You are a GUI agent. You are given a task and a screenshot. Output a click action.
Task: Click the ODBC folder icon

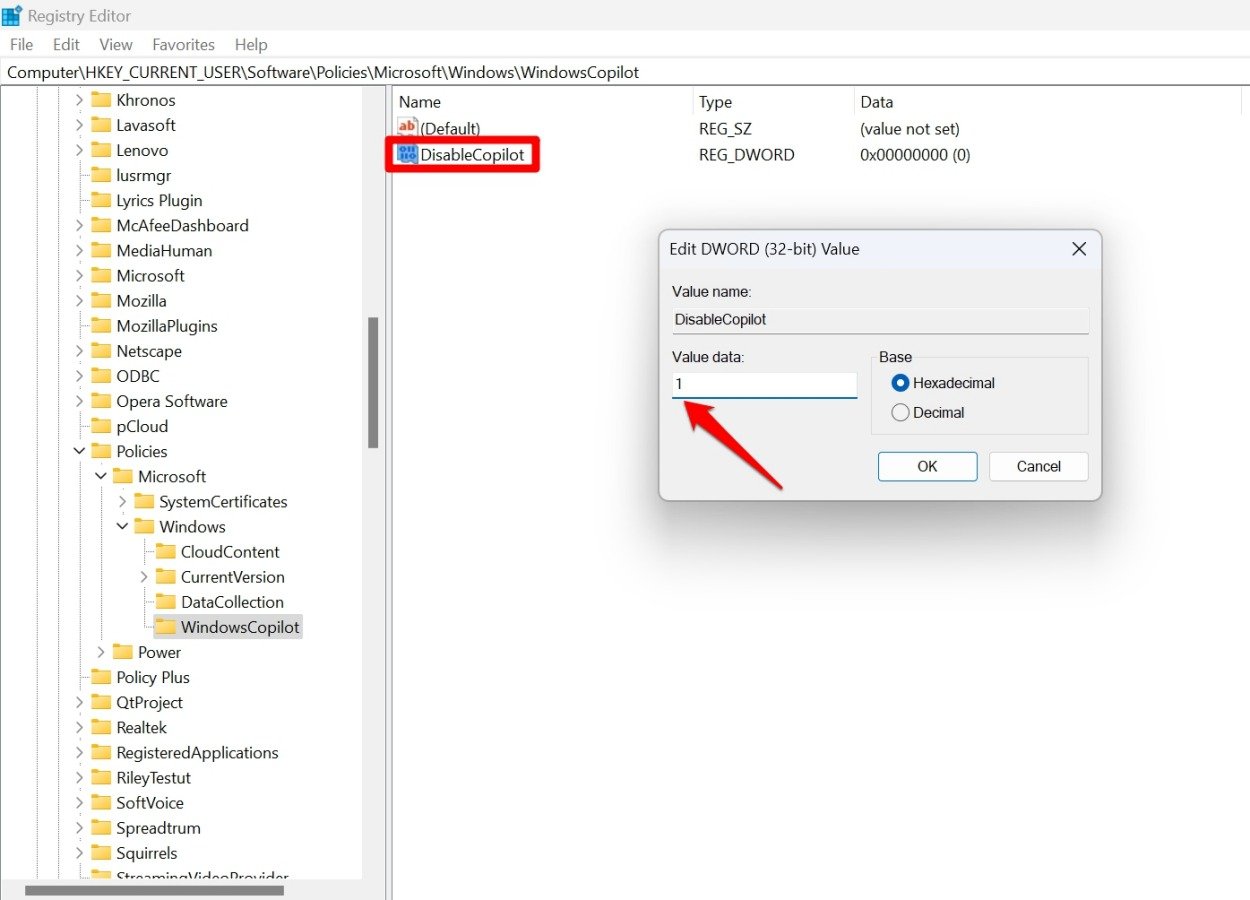pyautogui.click(x=100, y=376)
